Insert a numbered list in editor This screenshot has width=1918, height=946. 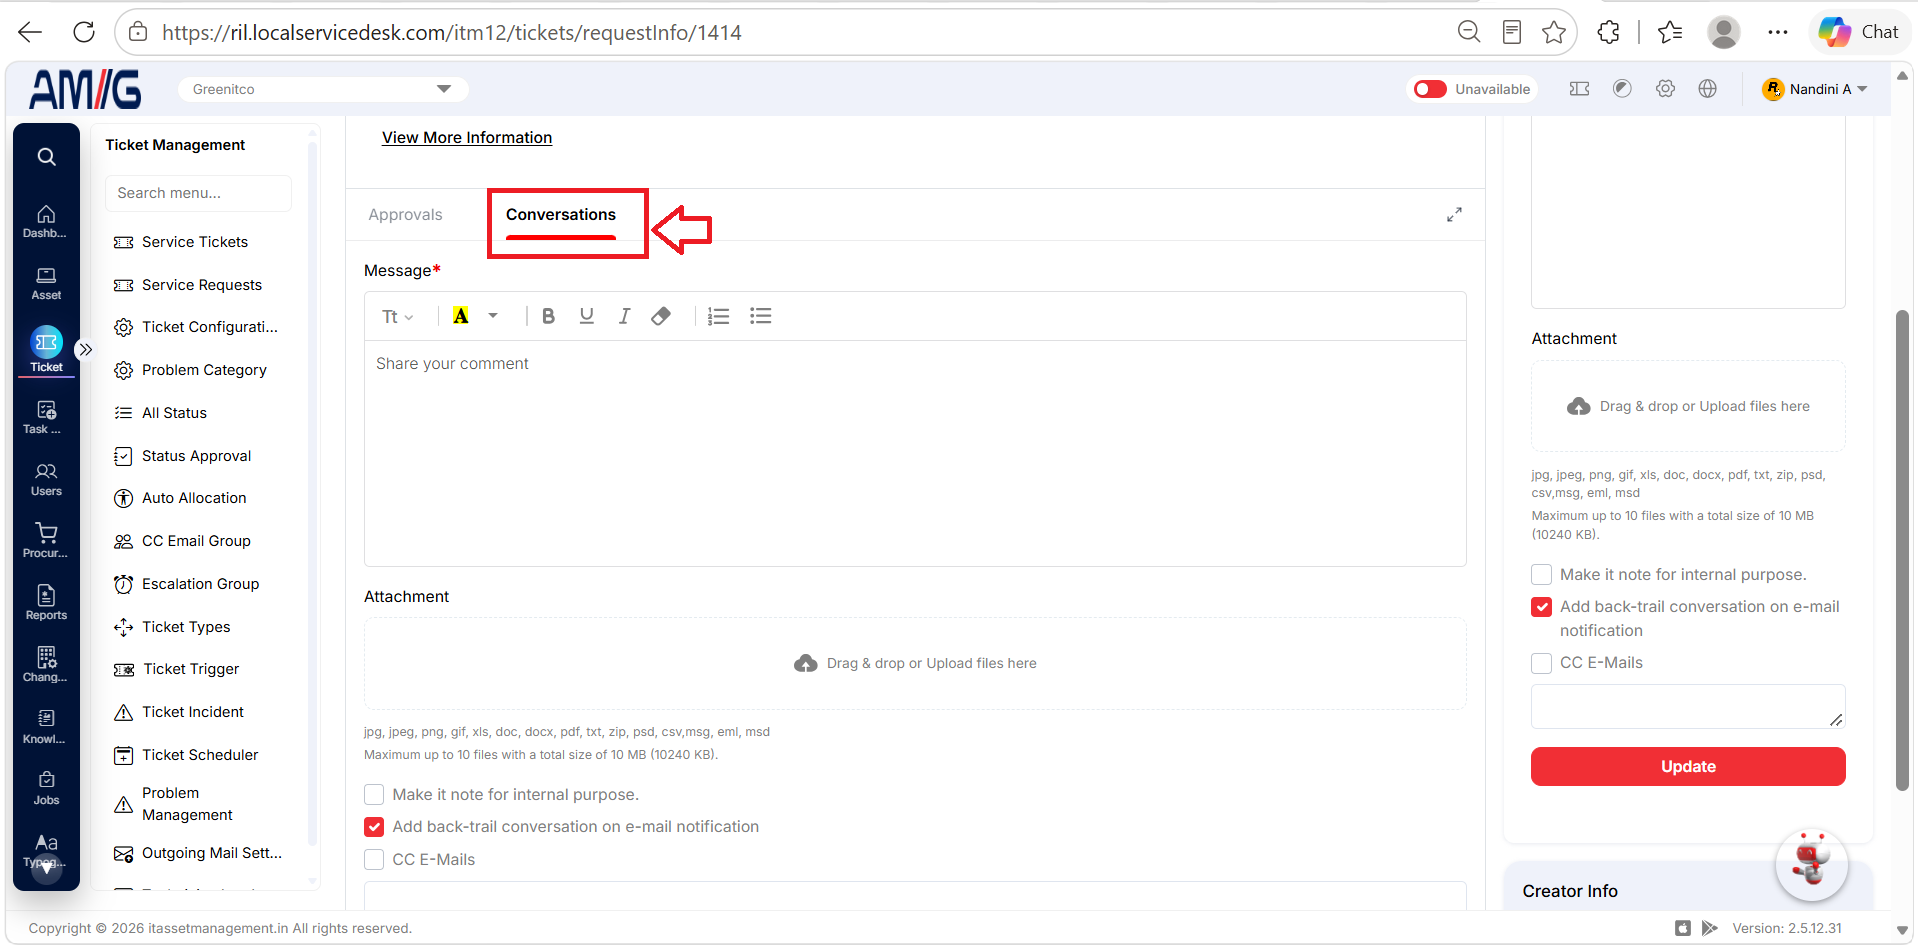click(x=718, y=316)
